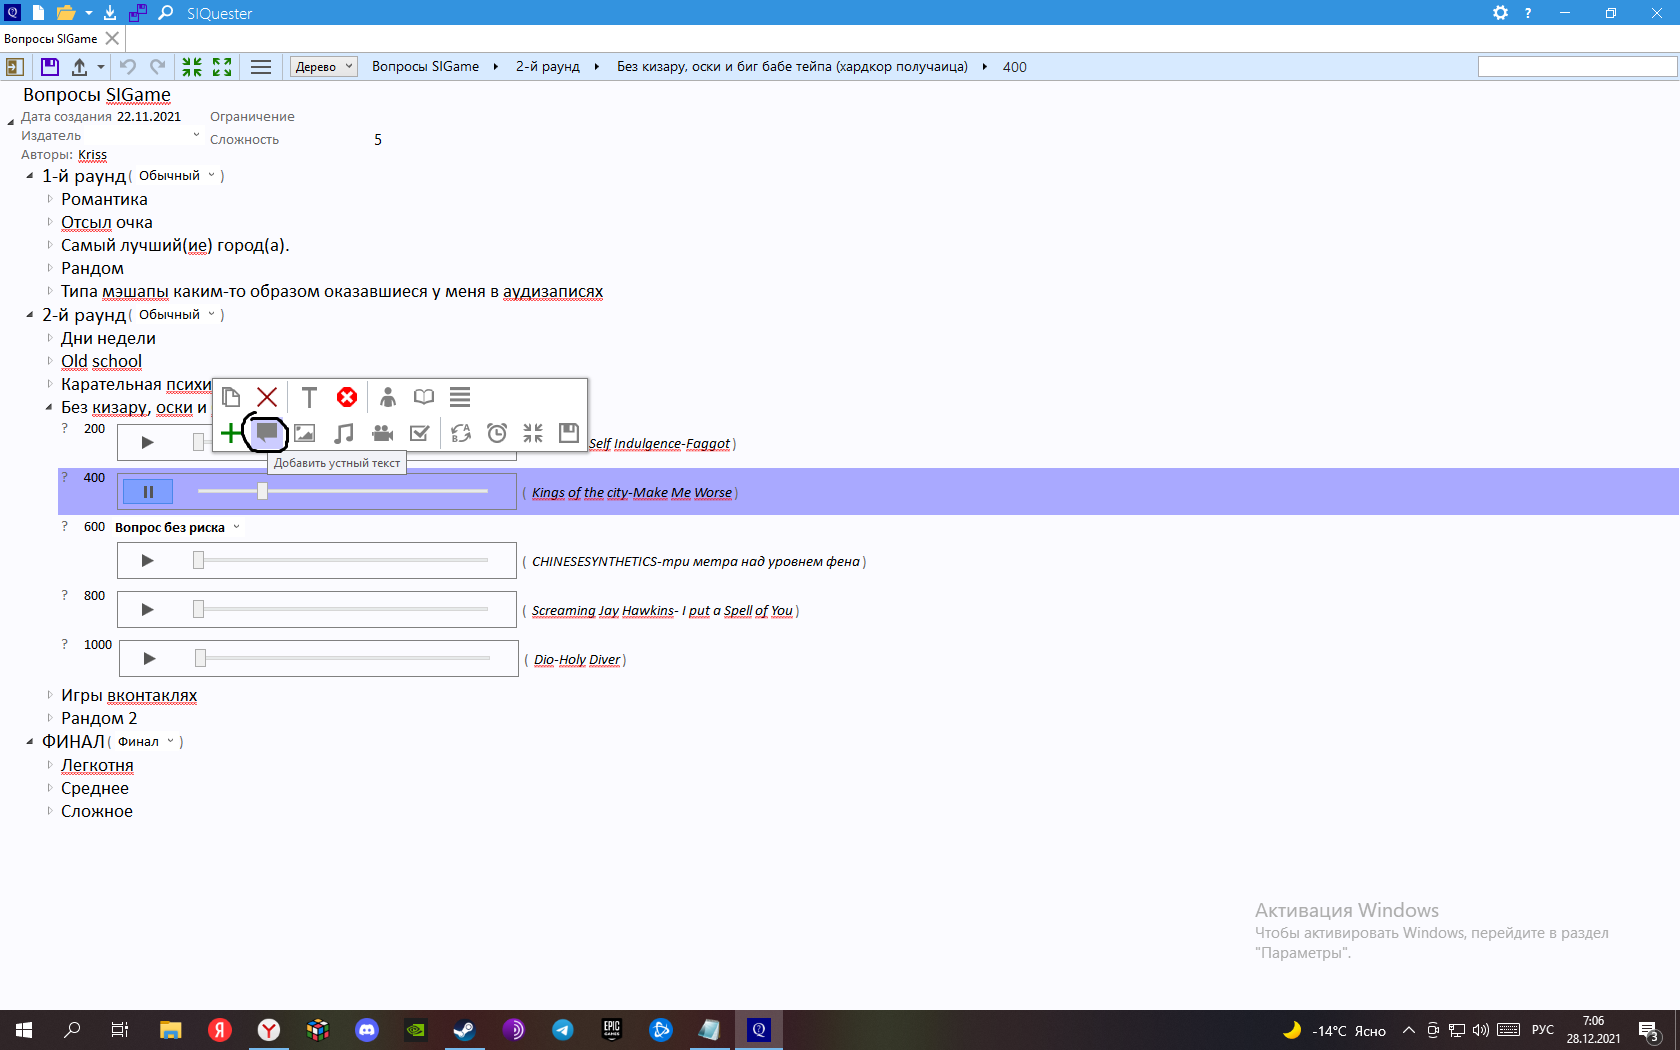1680x1050 pixels.
Task: Open help question mark in title bar
Action: pyautogui.click(x=1528, y=13)
